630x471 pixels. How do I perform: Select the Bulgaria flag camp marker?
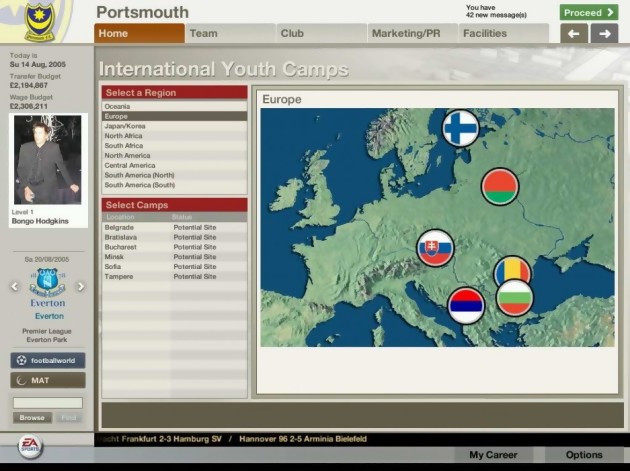(x=515, y=298)
